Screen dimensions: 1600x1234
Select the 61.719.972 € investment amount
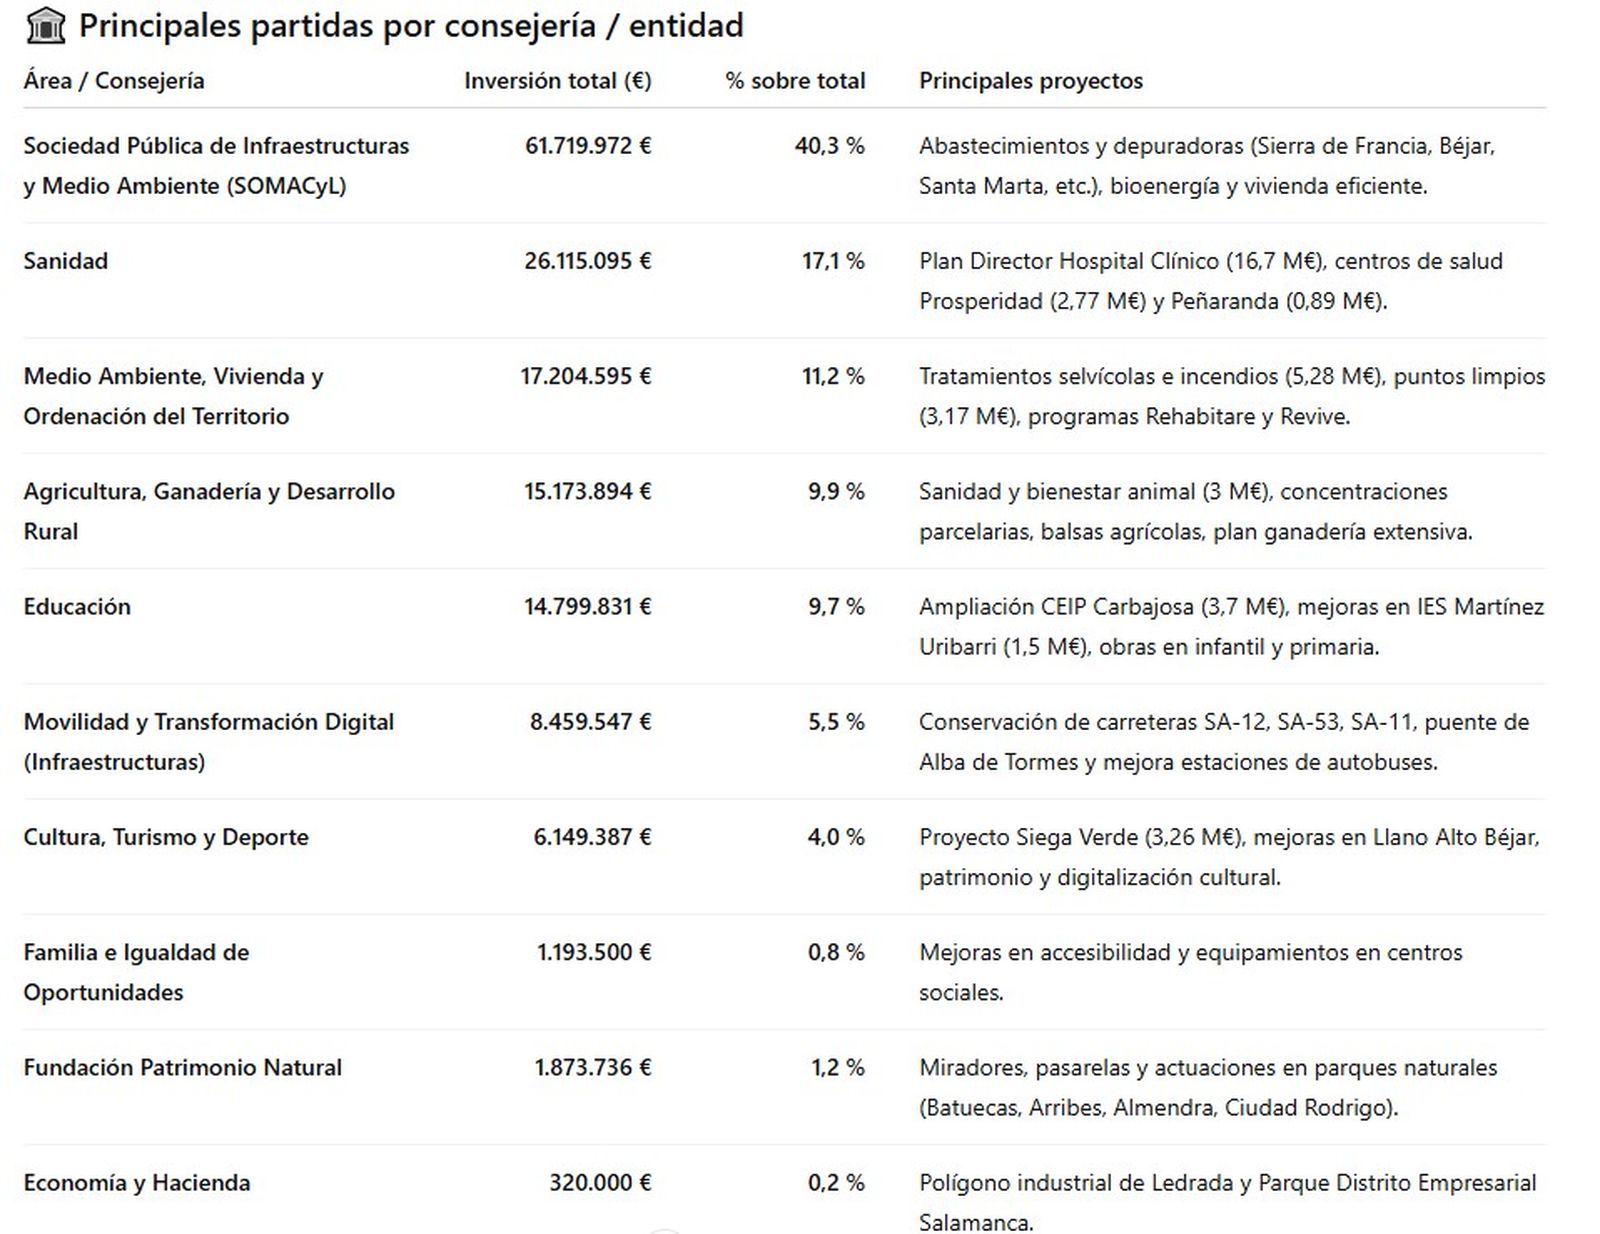pyautogui.click(x=588, y=146)
